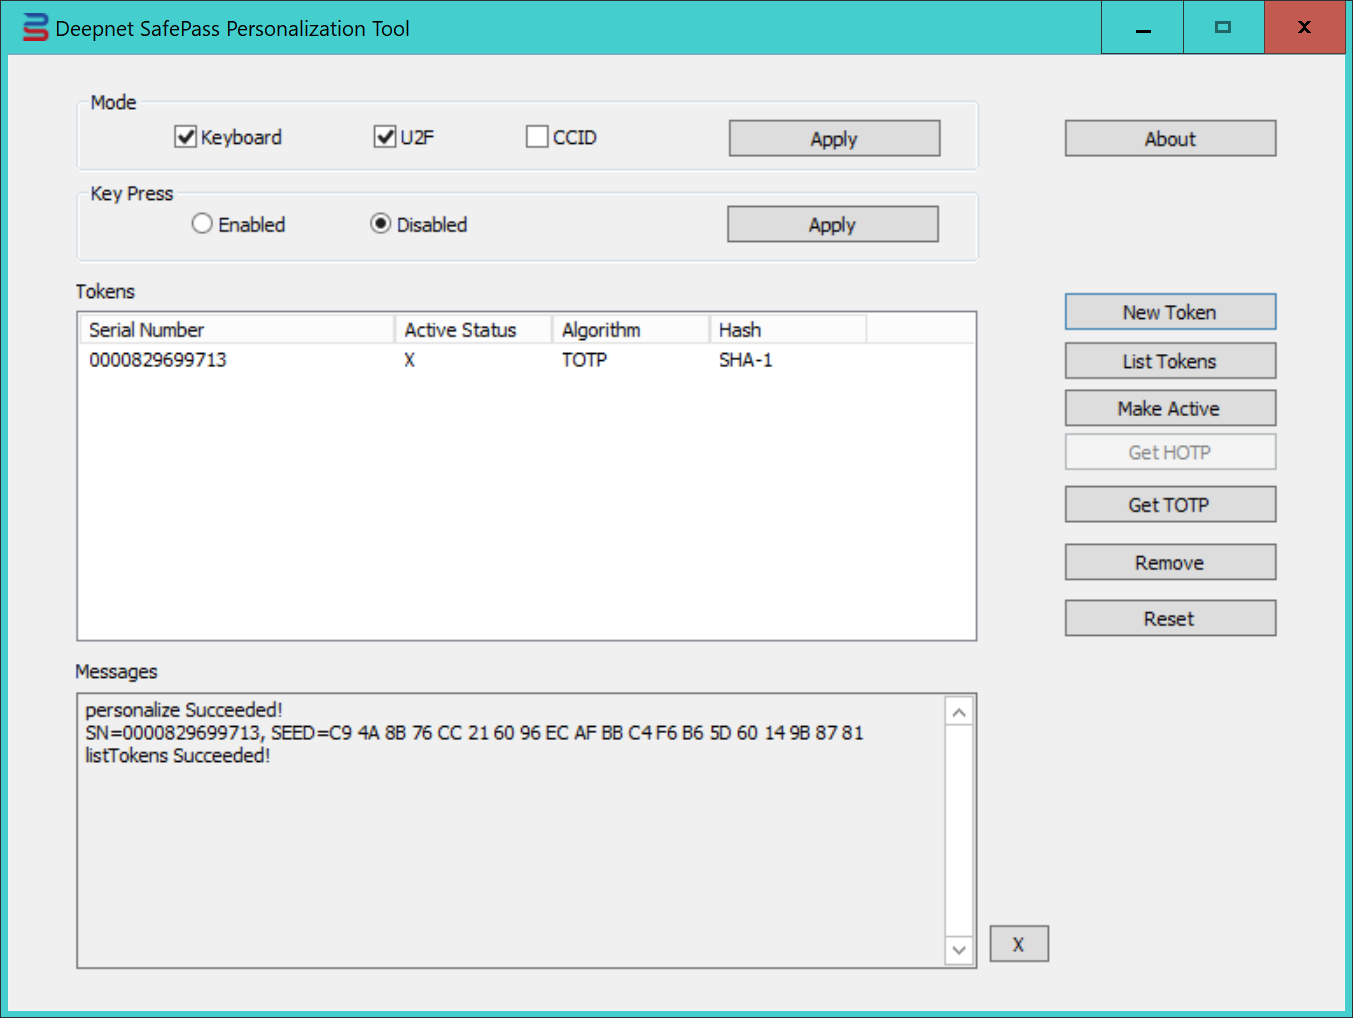
Task: Click Make Active for the token
Action: [1169, 408]
